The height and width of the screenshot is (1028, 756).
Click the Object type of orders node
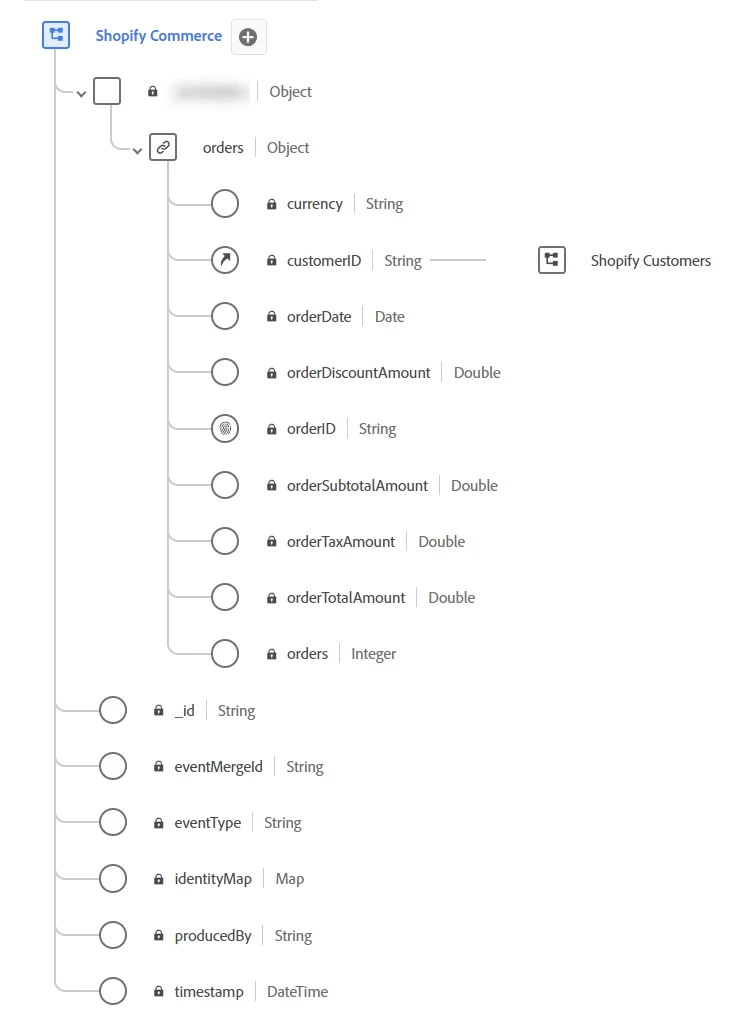click(288, 148)
